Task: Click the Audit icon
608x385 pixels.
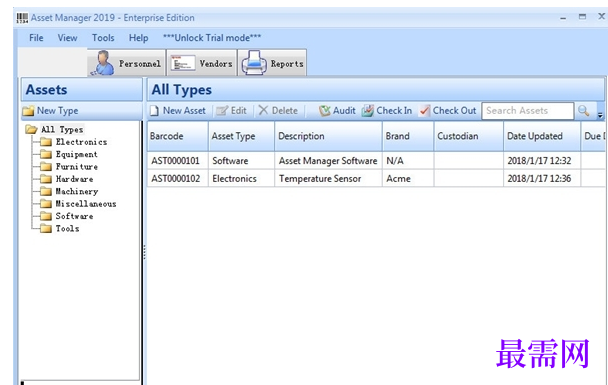Action: click(x=325, y=111)
